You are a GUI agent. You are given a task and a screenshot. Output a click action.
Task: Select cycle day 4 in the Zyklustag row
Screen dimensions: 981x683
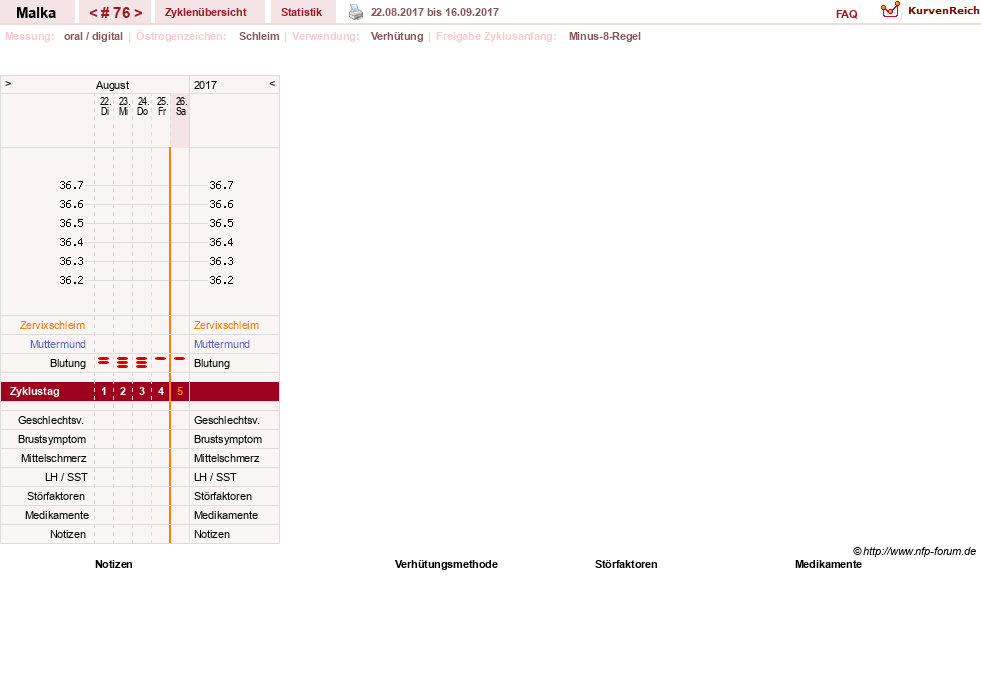(x=161, y=392)
